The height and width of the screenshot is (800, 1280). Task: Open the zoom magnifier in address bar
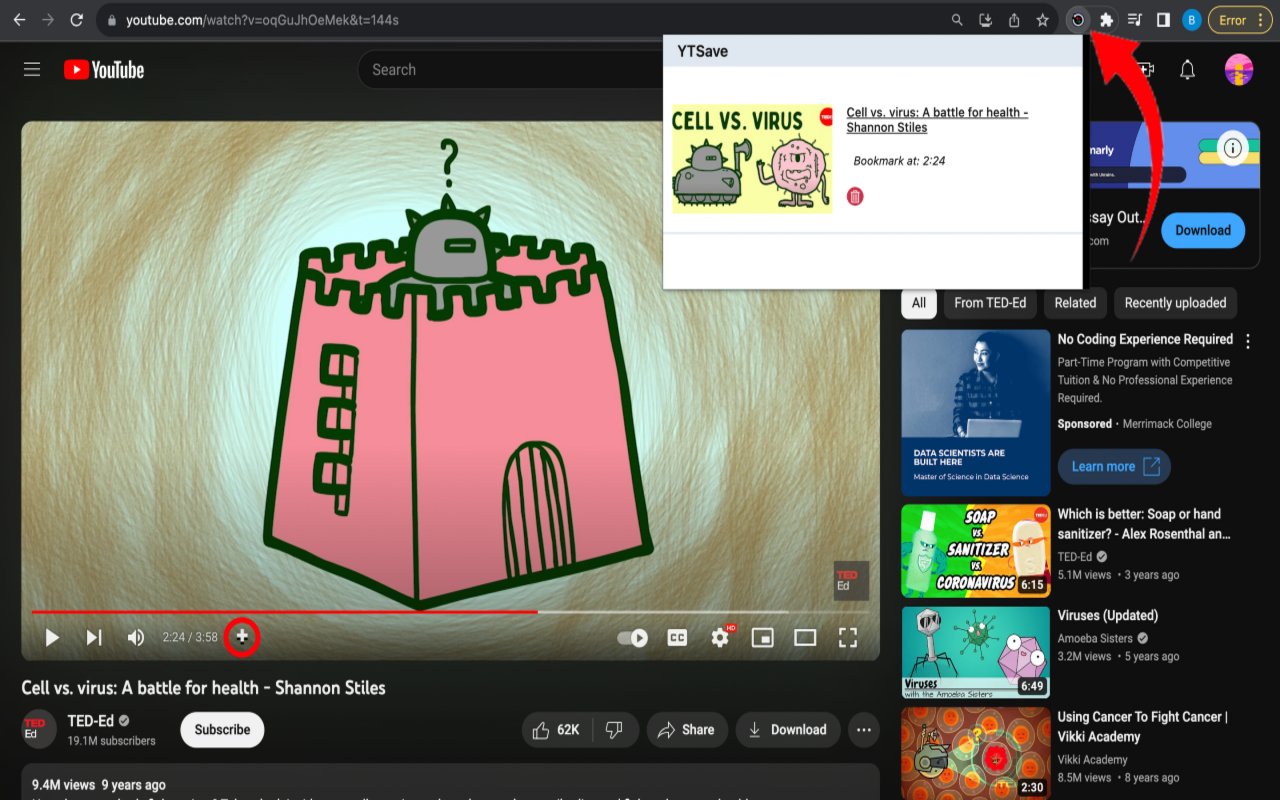pos(957,20)
